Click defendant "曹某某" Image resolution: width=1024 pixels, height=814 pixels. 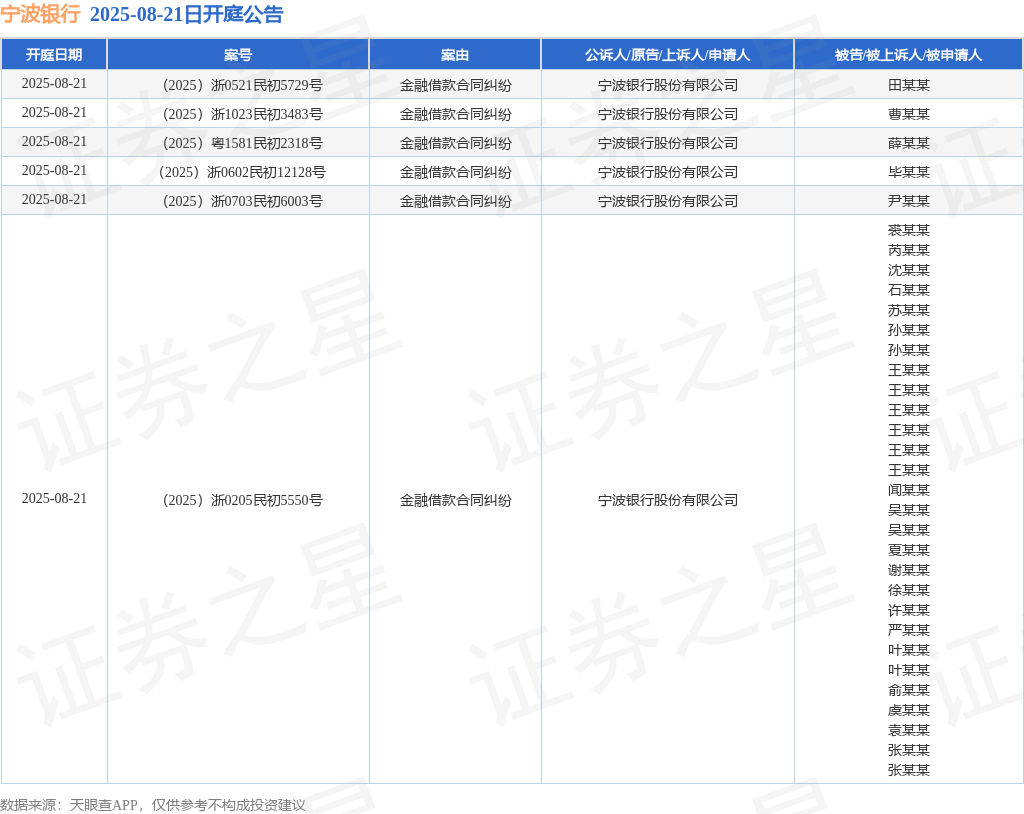[908, 114]
